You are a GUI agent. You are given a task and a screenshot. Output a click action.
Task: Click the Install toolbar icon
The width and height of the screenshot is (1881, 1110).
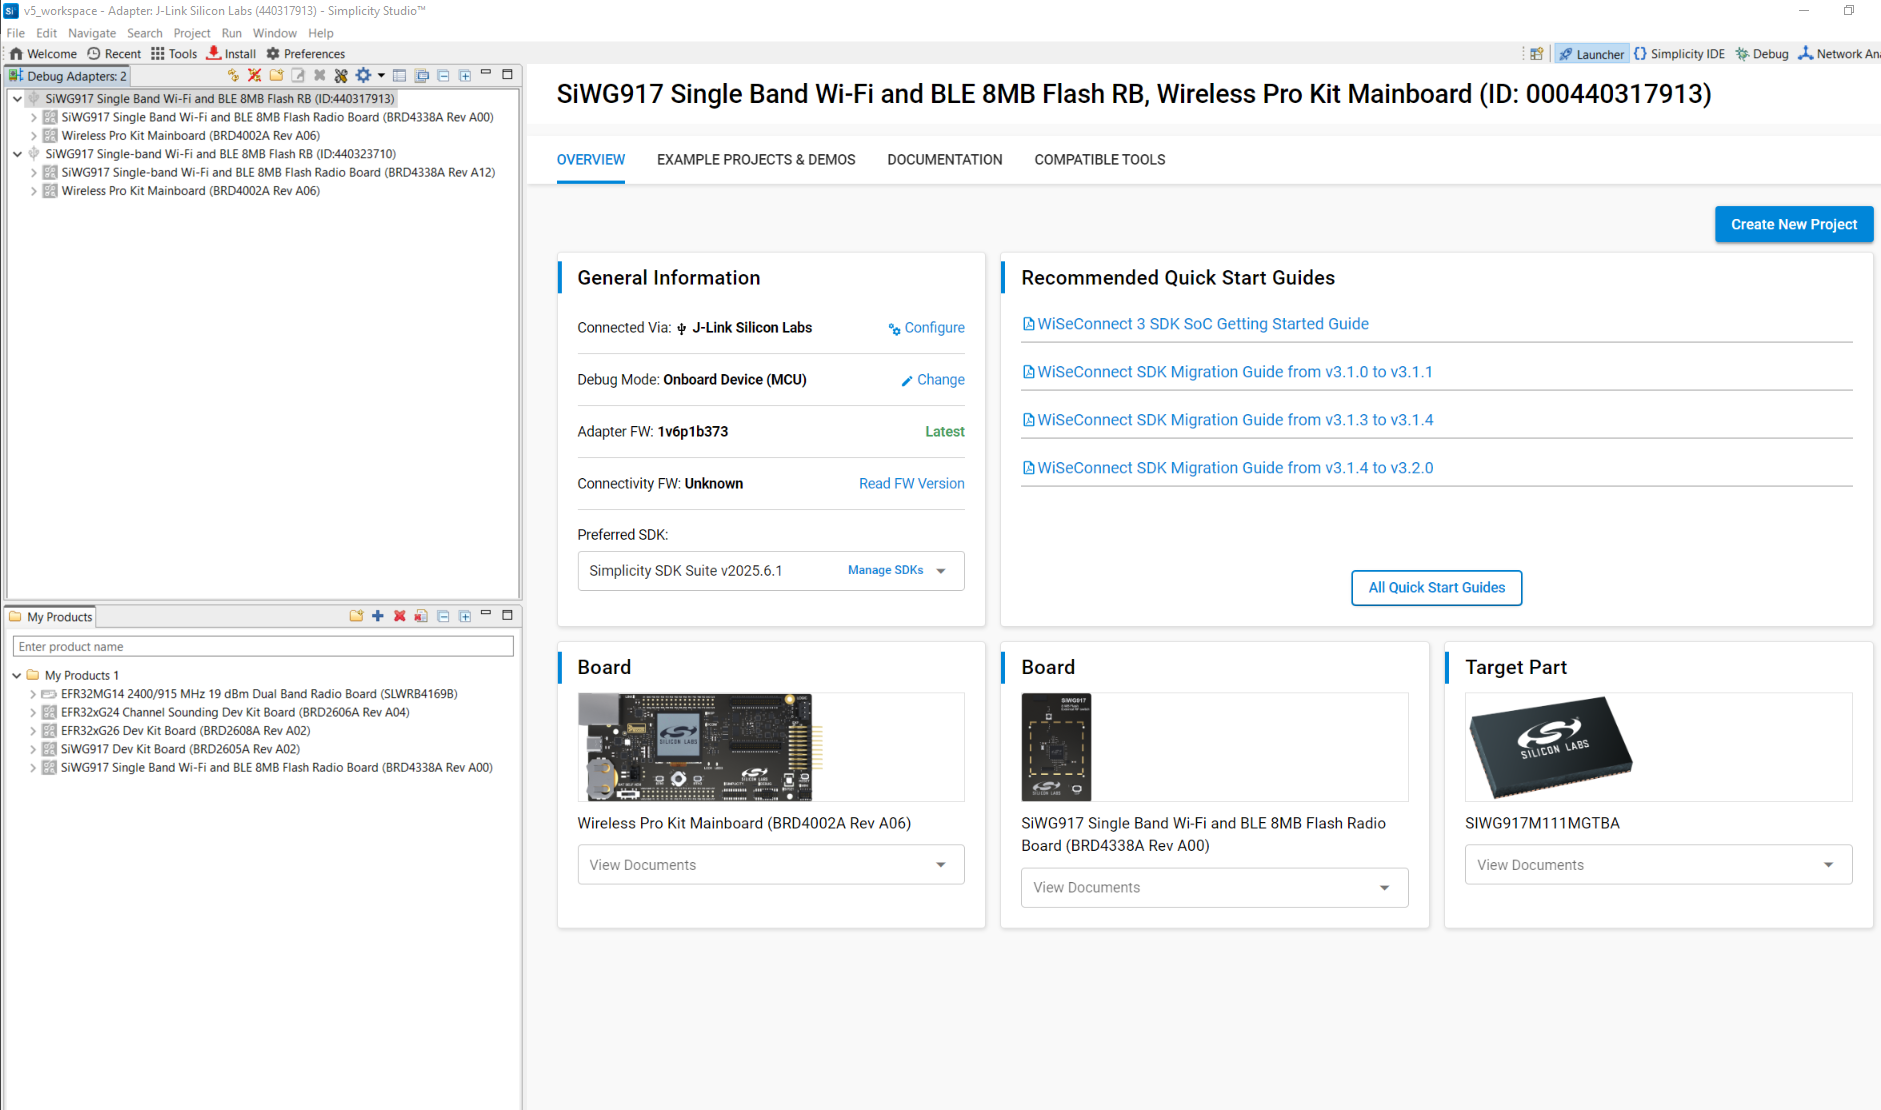pyautogui.click(x=231, y=54)
